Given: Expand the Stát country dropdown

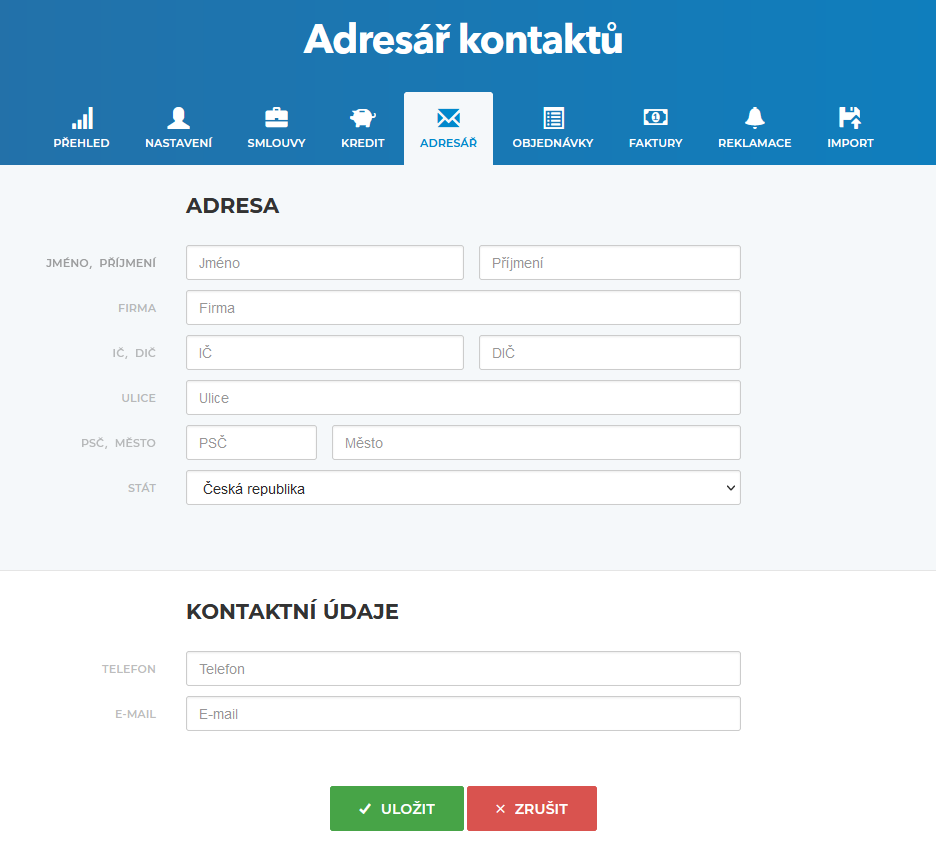Looking at the screenshot, I should click(x=463, y=488).
